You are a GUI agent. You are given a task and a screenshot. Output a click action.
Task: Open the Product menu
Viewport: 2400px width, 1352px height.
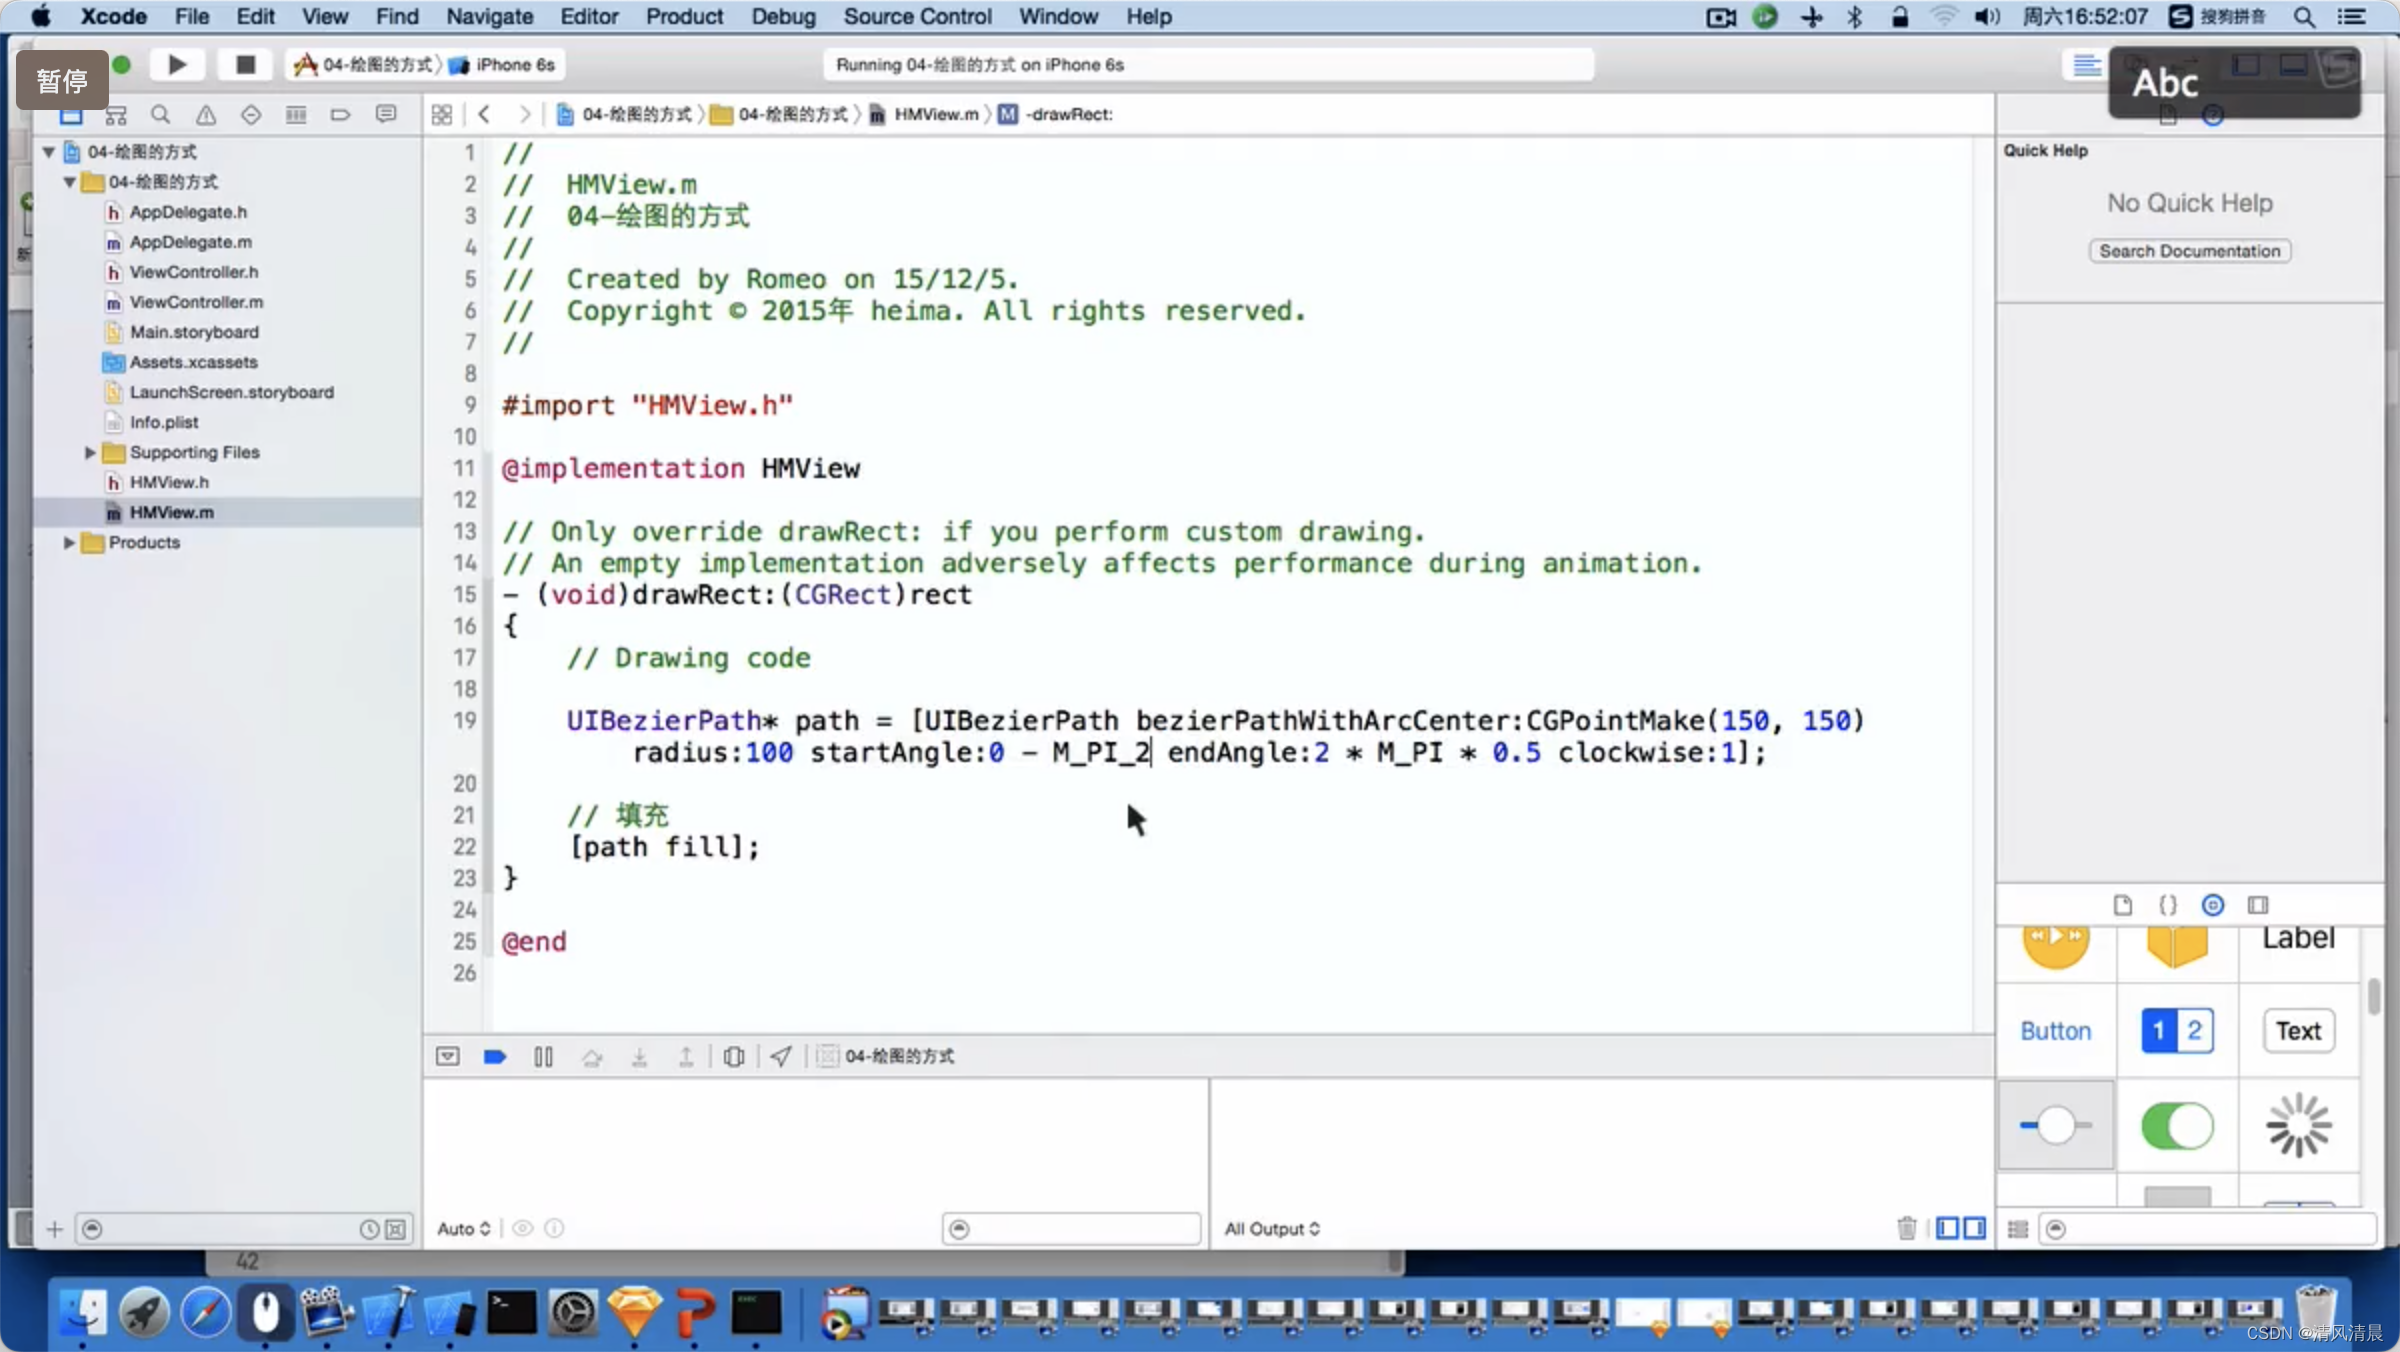click(684, 17)
